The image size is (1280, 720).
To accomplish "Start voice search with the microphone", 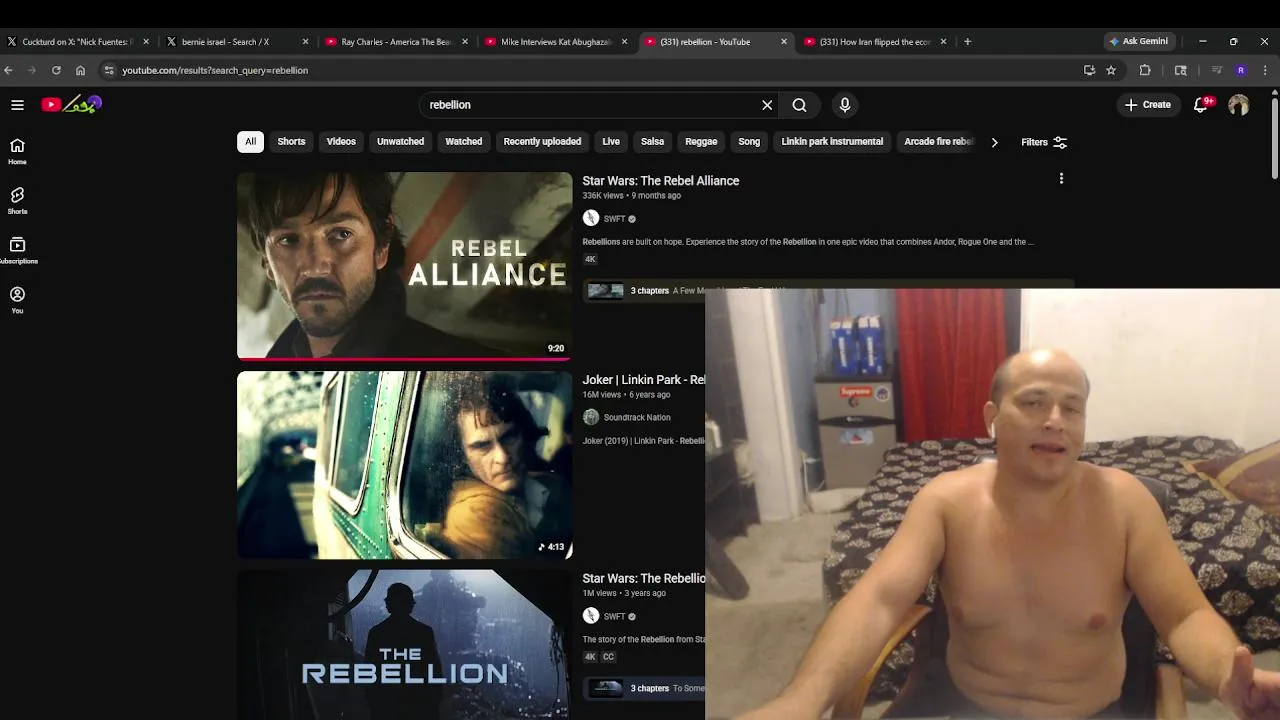I will pyautogui.click(x=845, y=105).
